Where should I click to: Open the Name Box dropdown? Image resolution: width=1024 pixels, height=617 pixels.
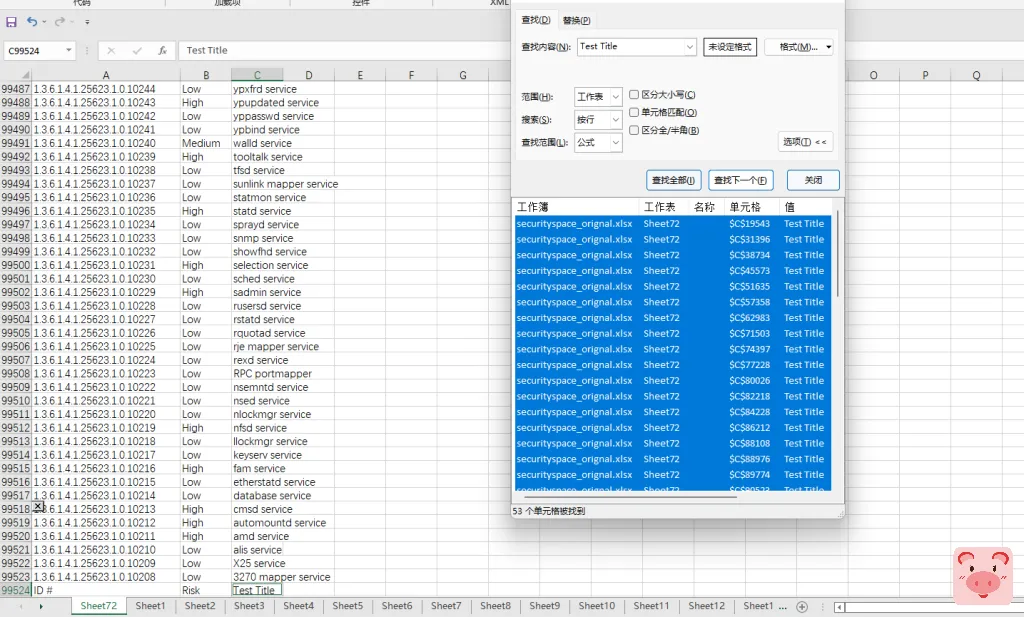[69, 50]
